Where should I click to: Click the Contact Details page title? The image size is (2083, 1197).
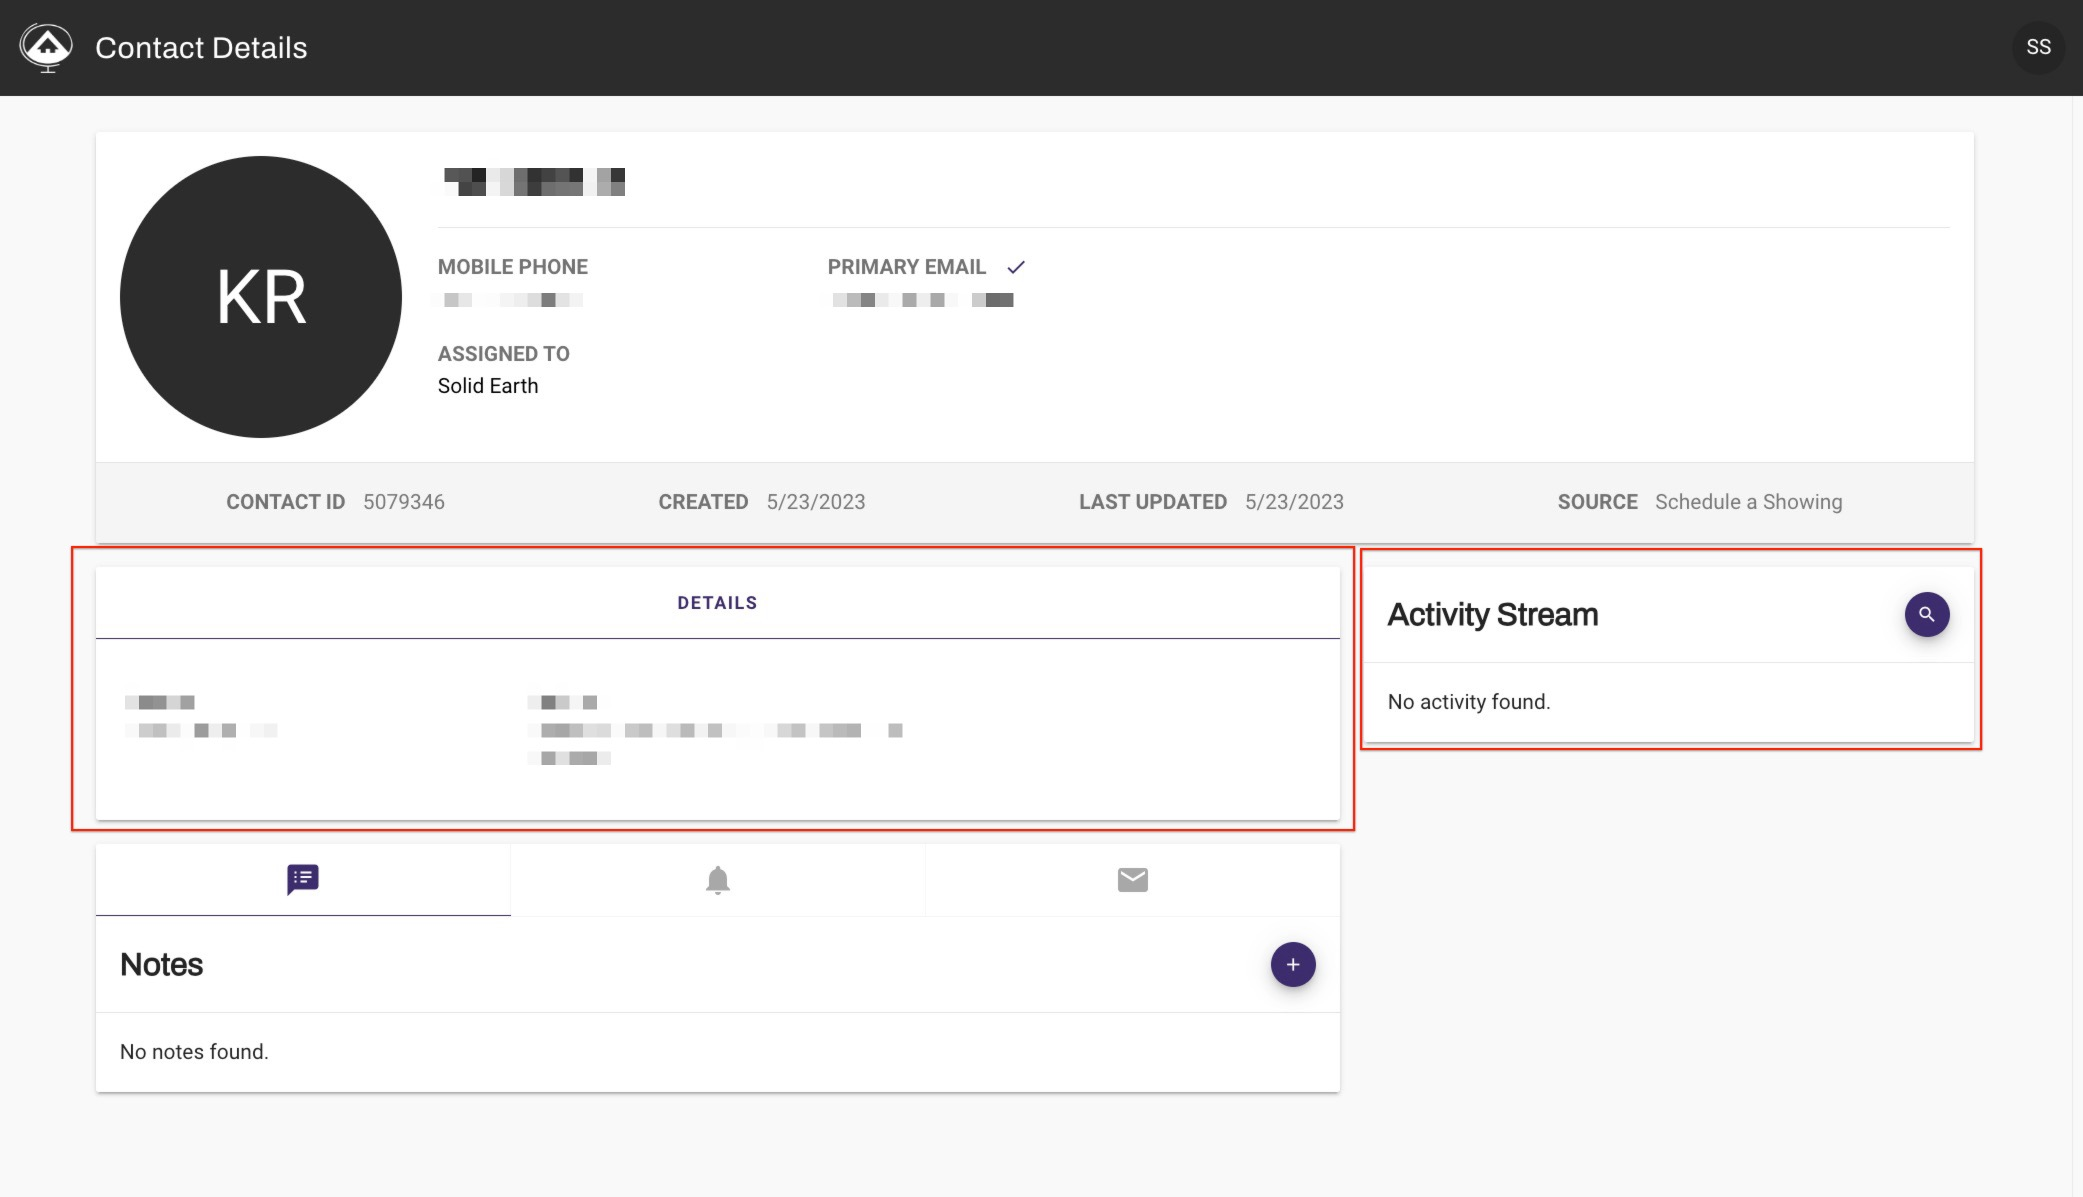pyautogui.click(x=201, y=48)
